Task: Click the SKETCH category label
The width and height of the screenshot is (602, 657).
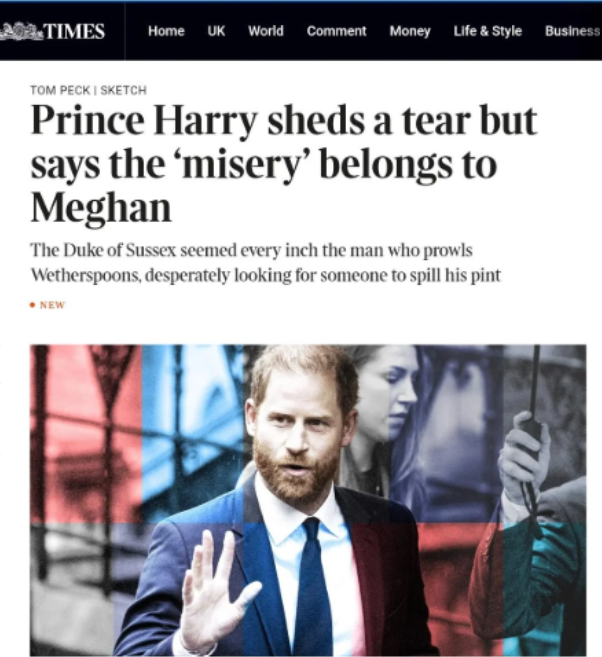Action: point(124,90)
